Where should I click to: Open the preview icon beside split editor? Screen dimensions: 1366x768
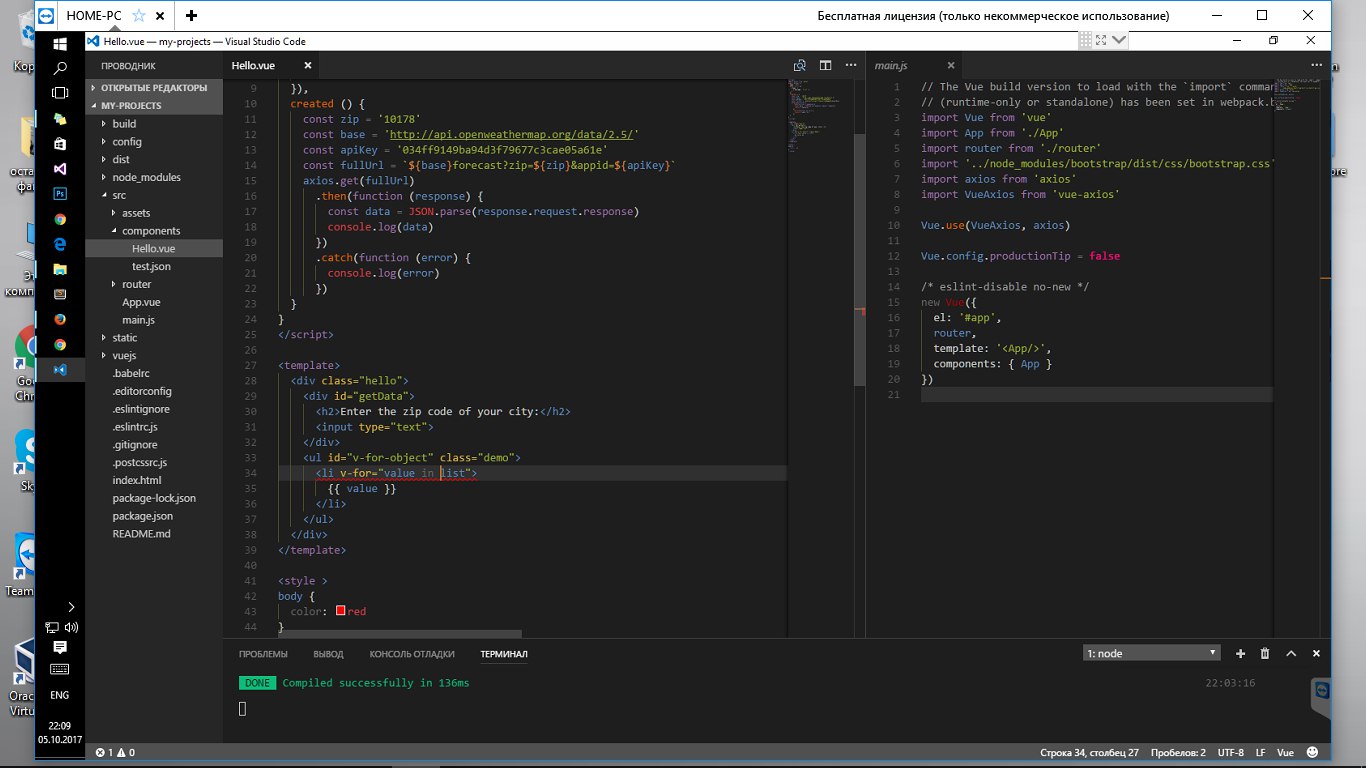click(800, 66)
